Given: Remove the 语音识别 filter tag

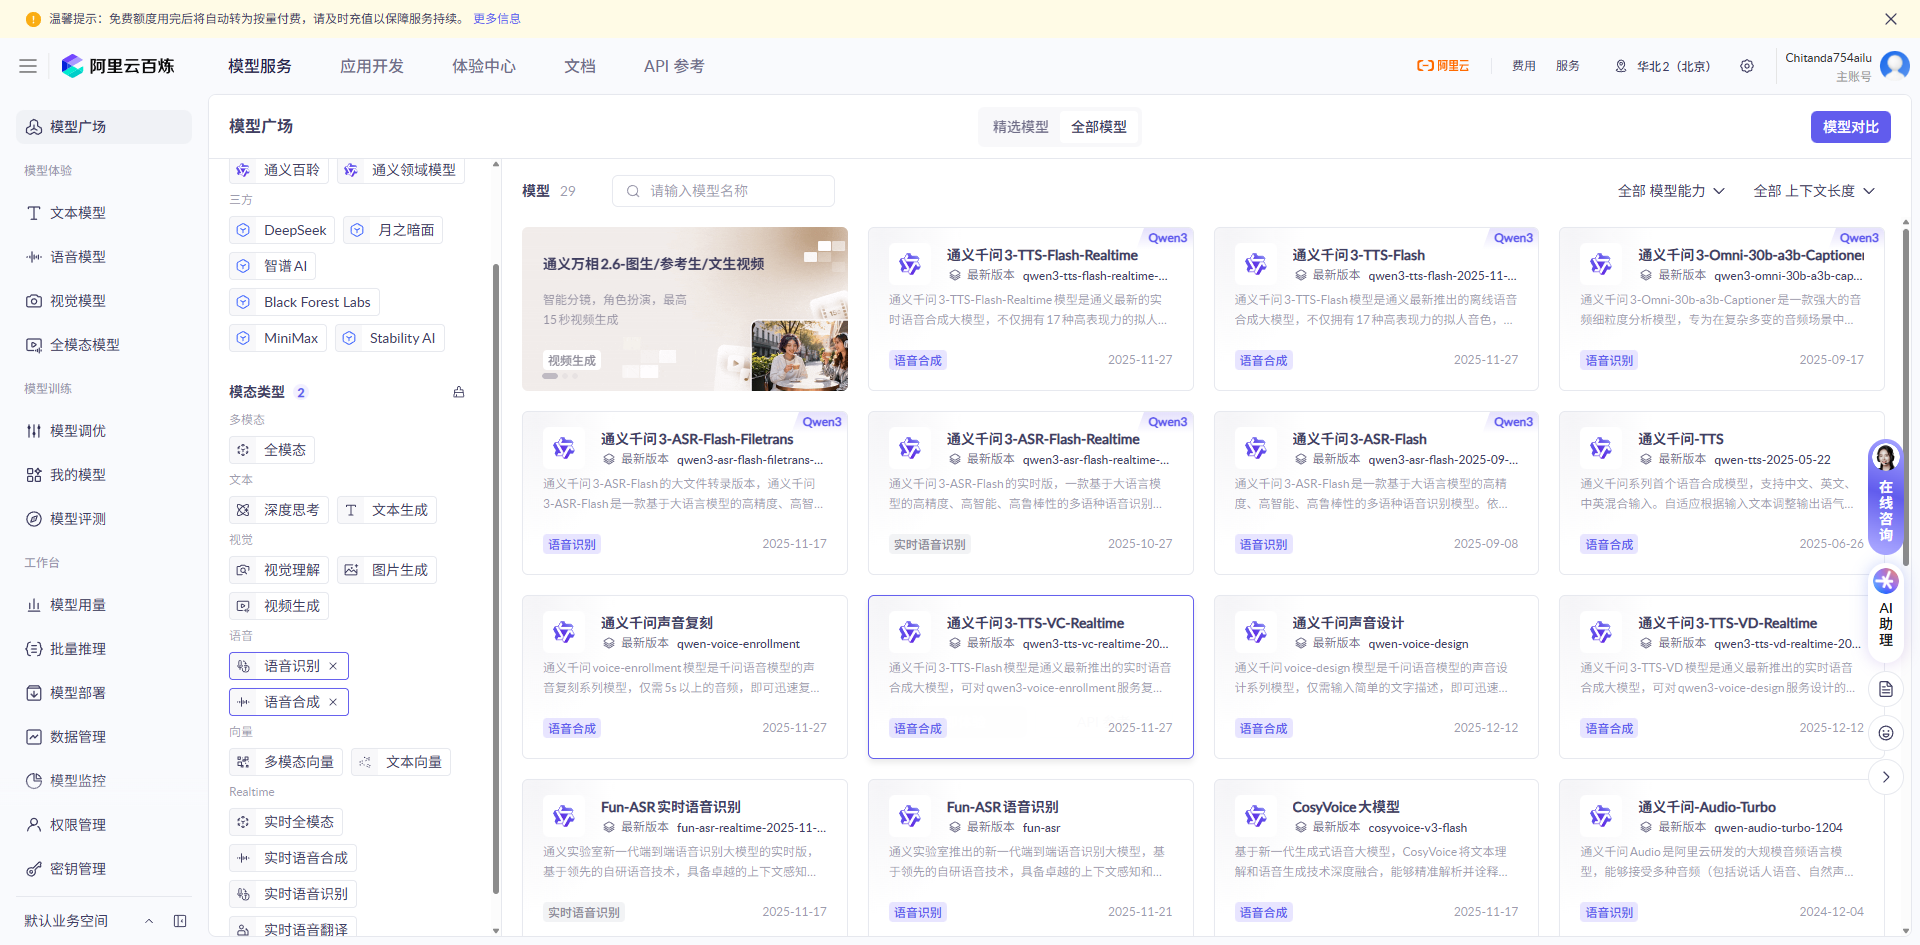Looking at the screenshot, I should pos(333,666).
